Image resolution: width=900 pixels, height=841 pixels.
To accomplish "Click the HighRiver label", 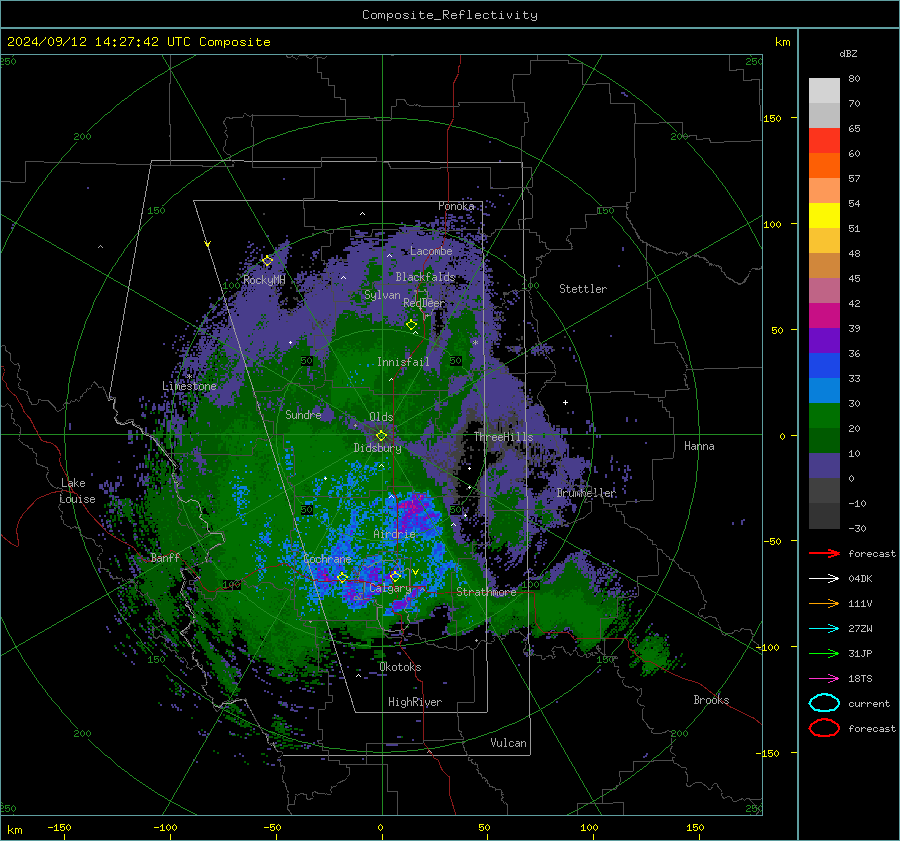I will pyautogui.click(x=415, y=702).
